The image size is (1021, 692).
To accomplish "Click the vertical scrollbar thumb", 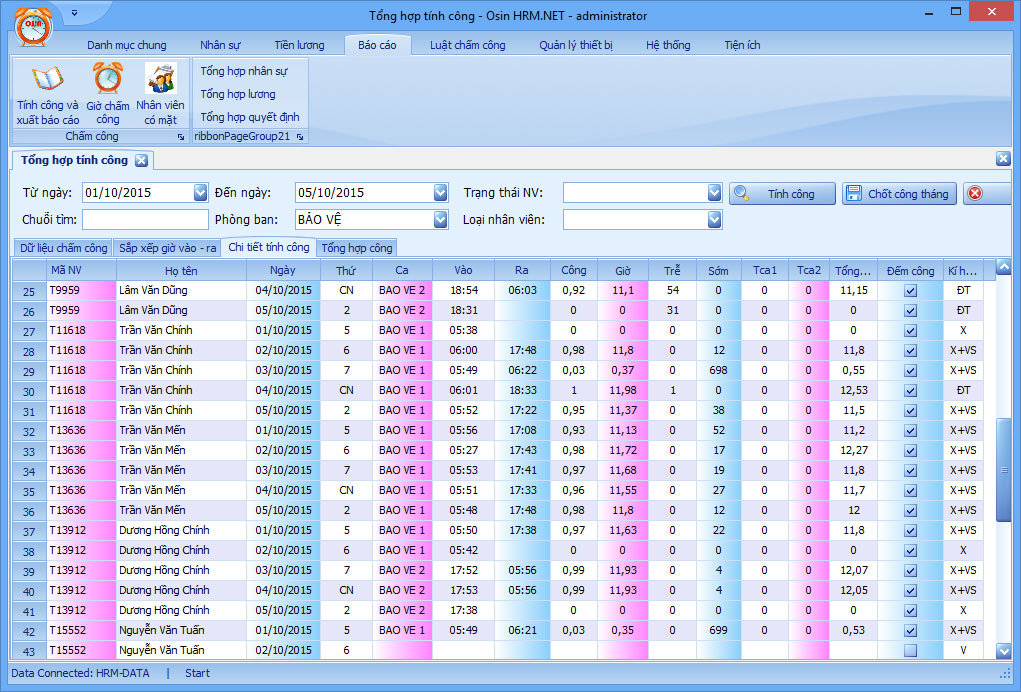I will coord(1004,468).
